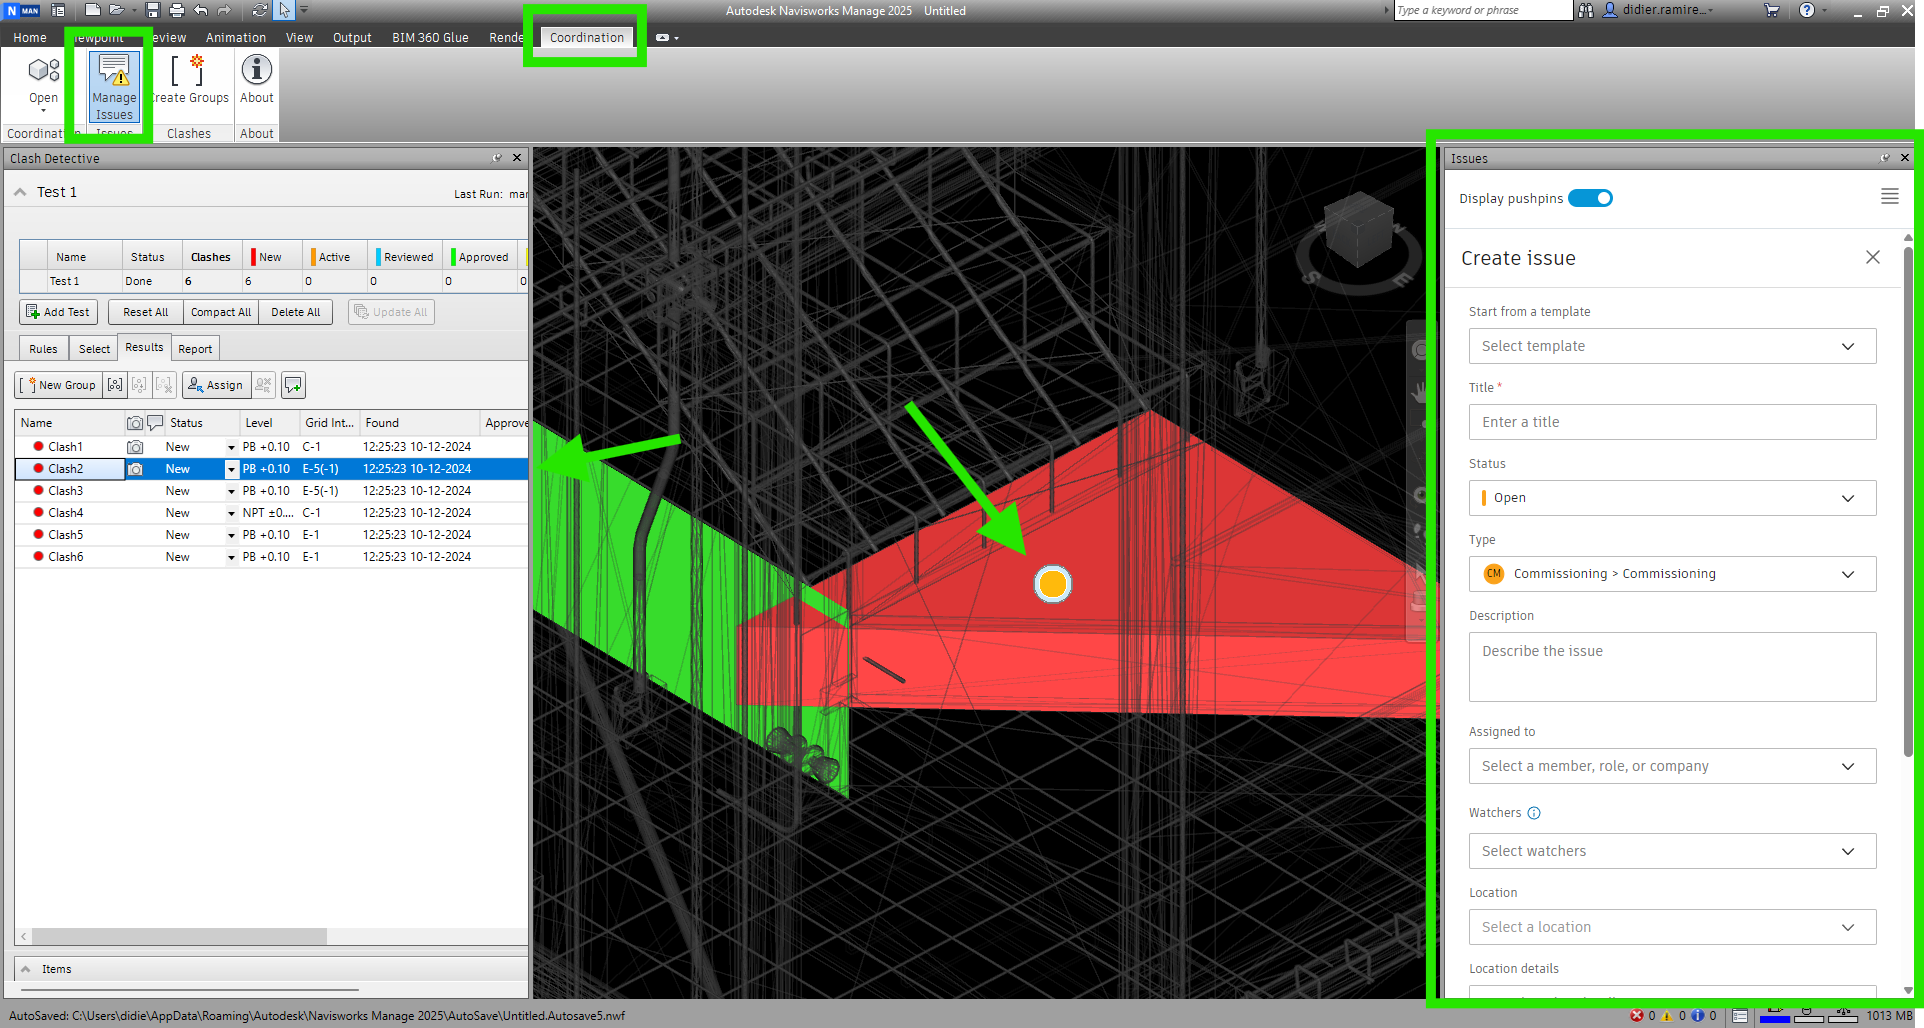Open the Type dropdown showing Commissioning

(x=1672, y=574)
